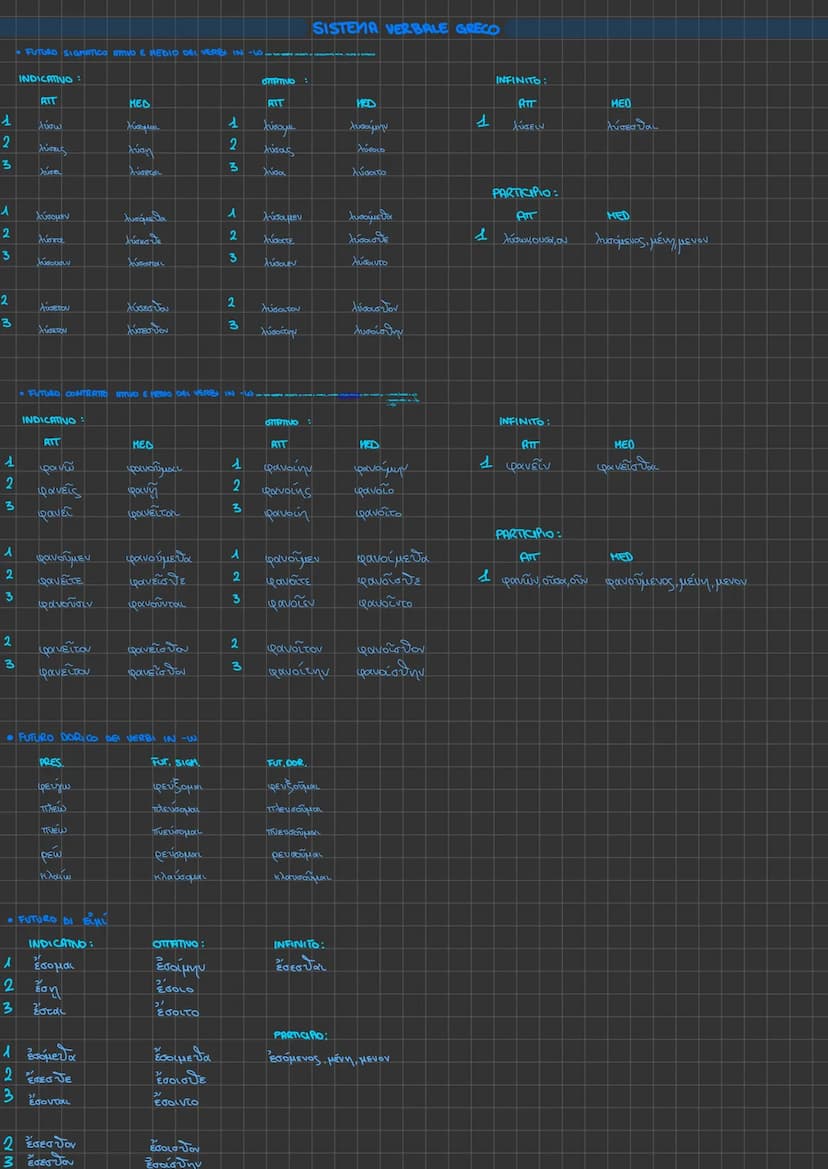Image resolution: width=828 pixels, height=1169 pixels.
Task: Click the handwritten form "ἔσονται"
Action: click(x=52, y=1100)
